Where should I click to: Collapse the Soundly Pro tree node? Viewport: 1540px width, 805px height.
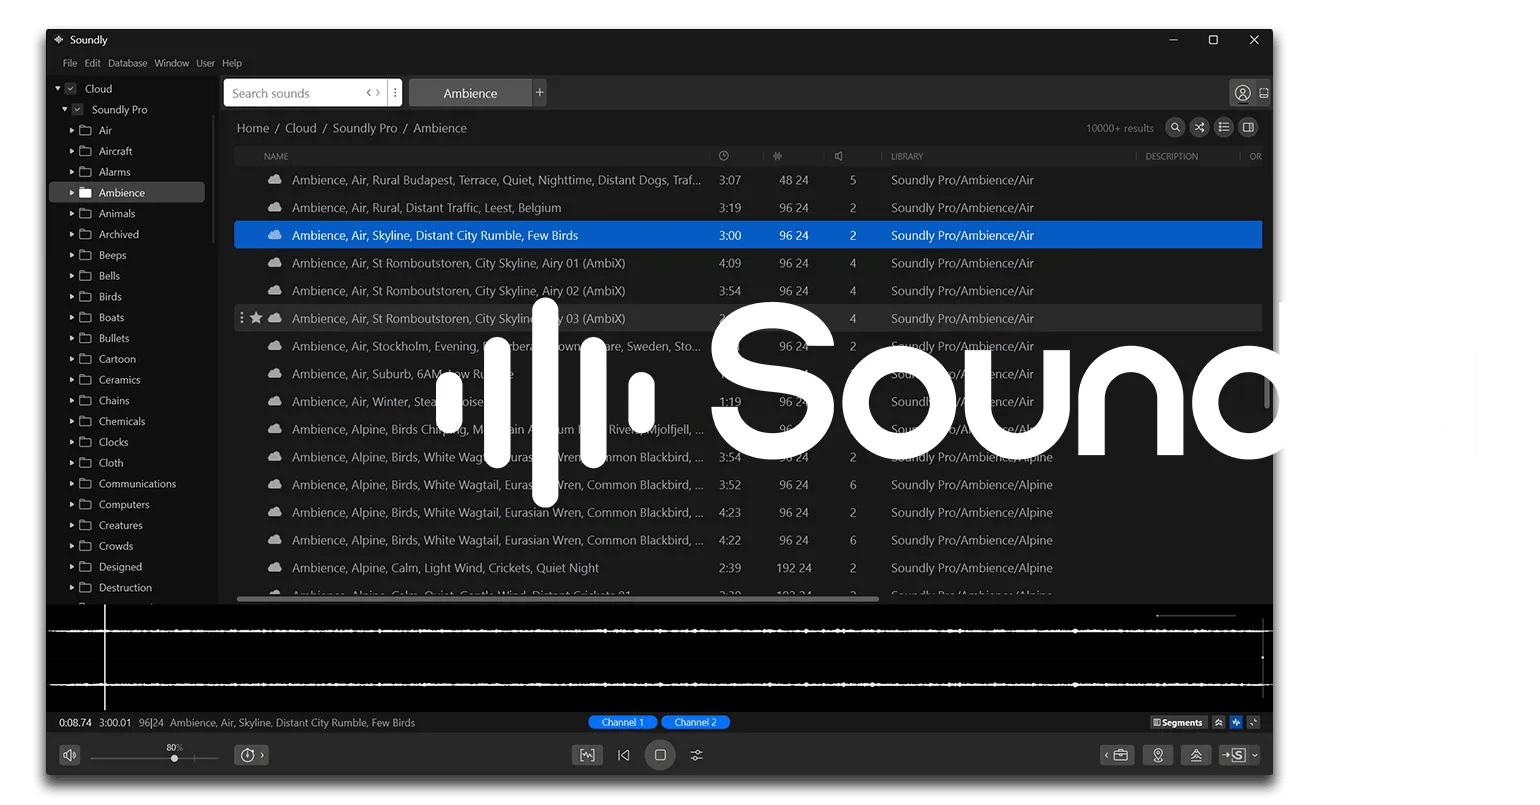[65, 110]
